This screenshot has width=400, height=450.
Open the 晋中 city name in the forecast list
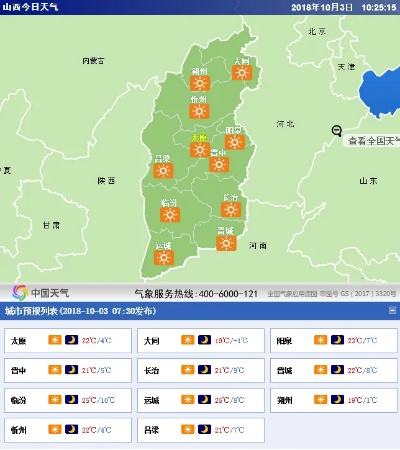tap(18, 371)
